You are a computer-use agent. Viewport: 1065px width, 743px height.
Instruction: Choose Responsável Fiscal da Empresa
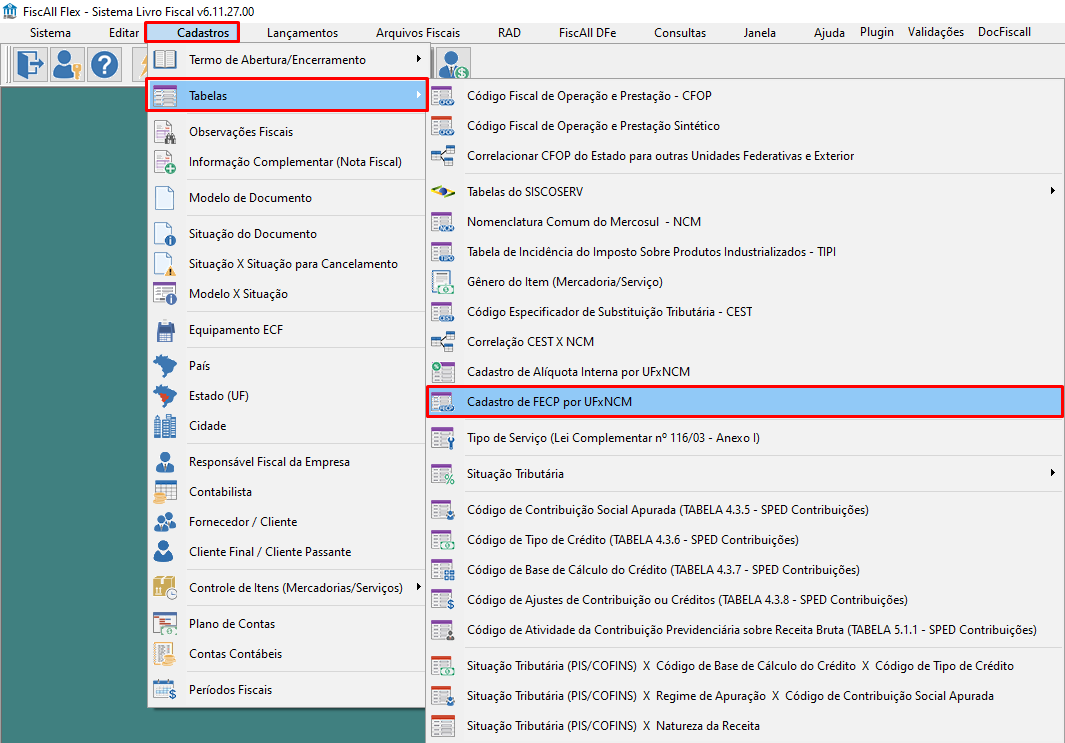[288, 462]
